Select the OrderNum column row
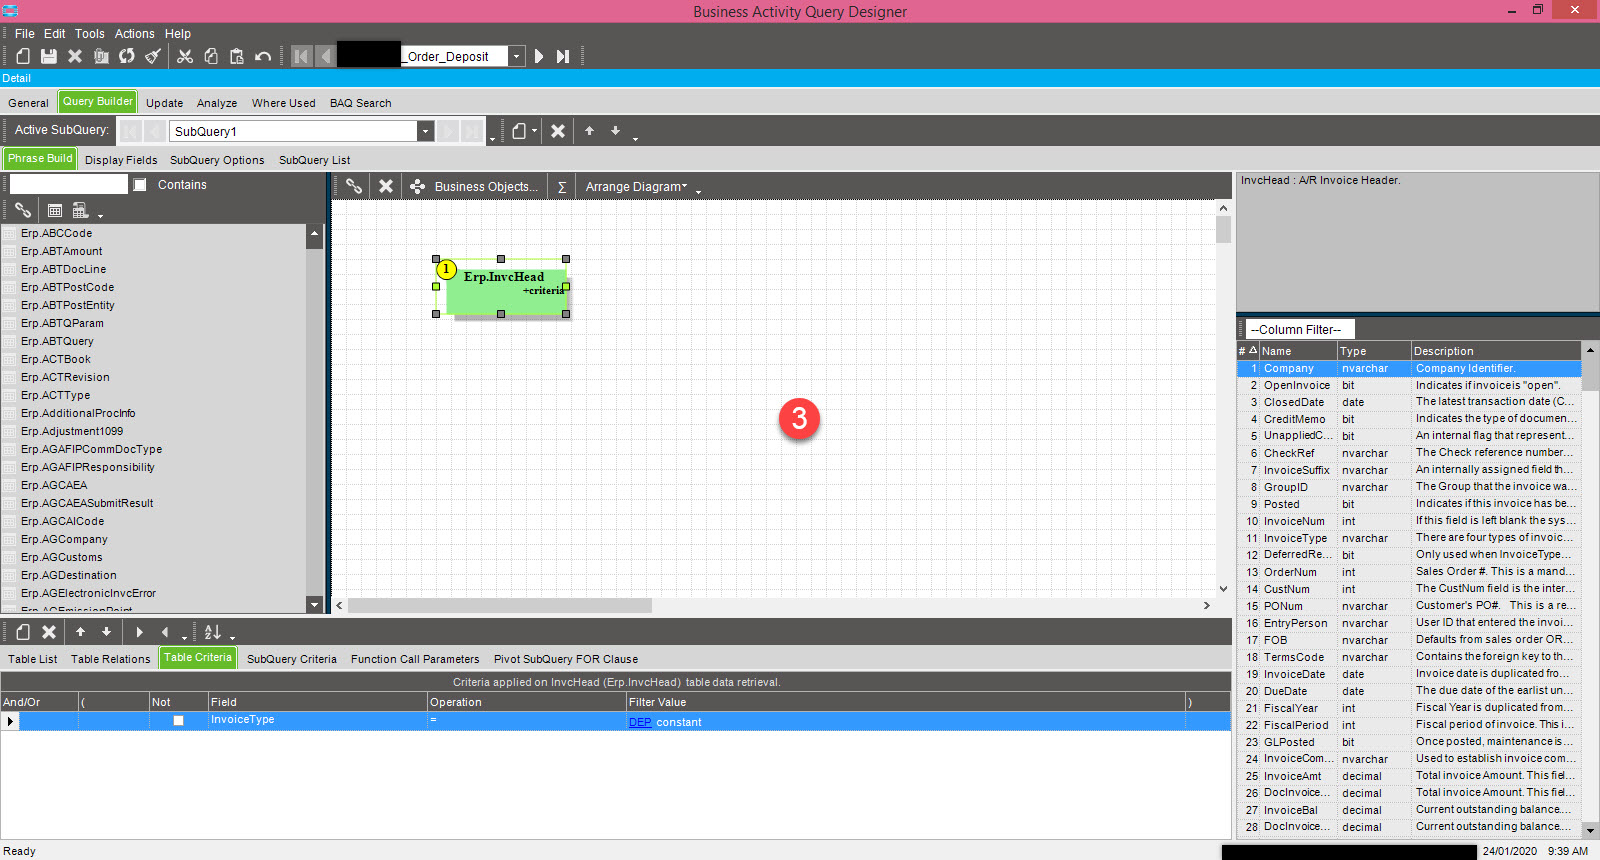Image resolution: width=1600 pixels, height=860 pixels. [1409, 572]
